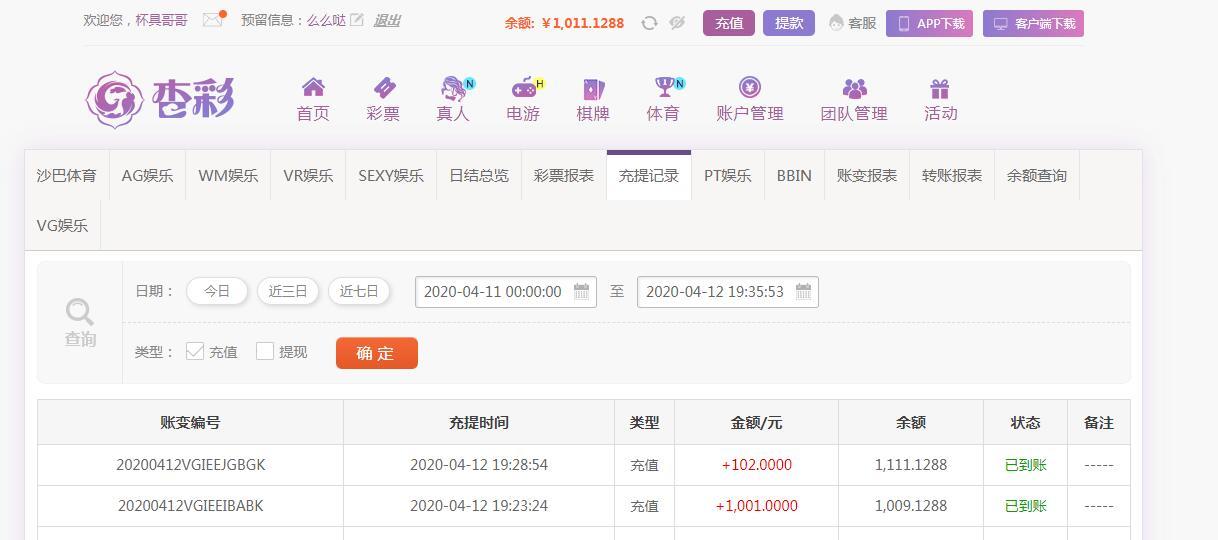
Task: Select the AG娱乐 tab
Action: point(147,175)
